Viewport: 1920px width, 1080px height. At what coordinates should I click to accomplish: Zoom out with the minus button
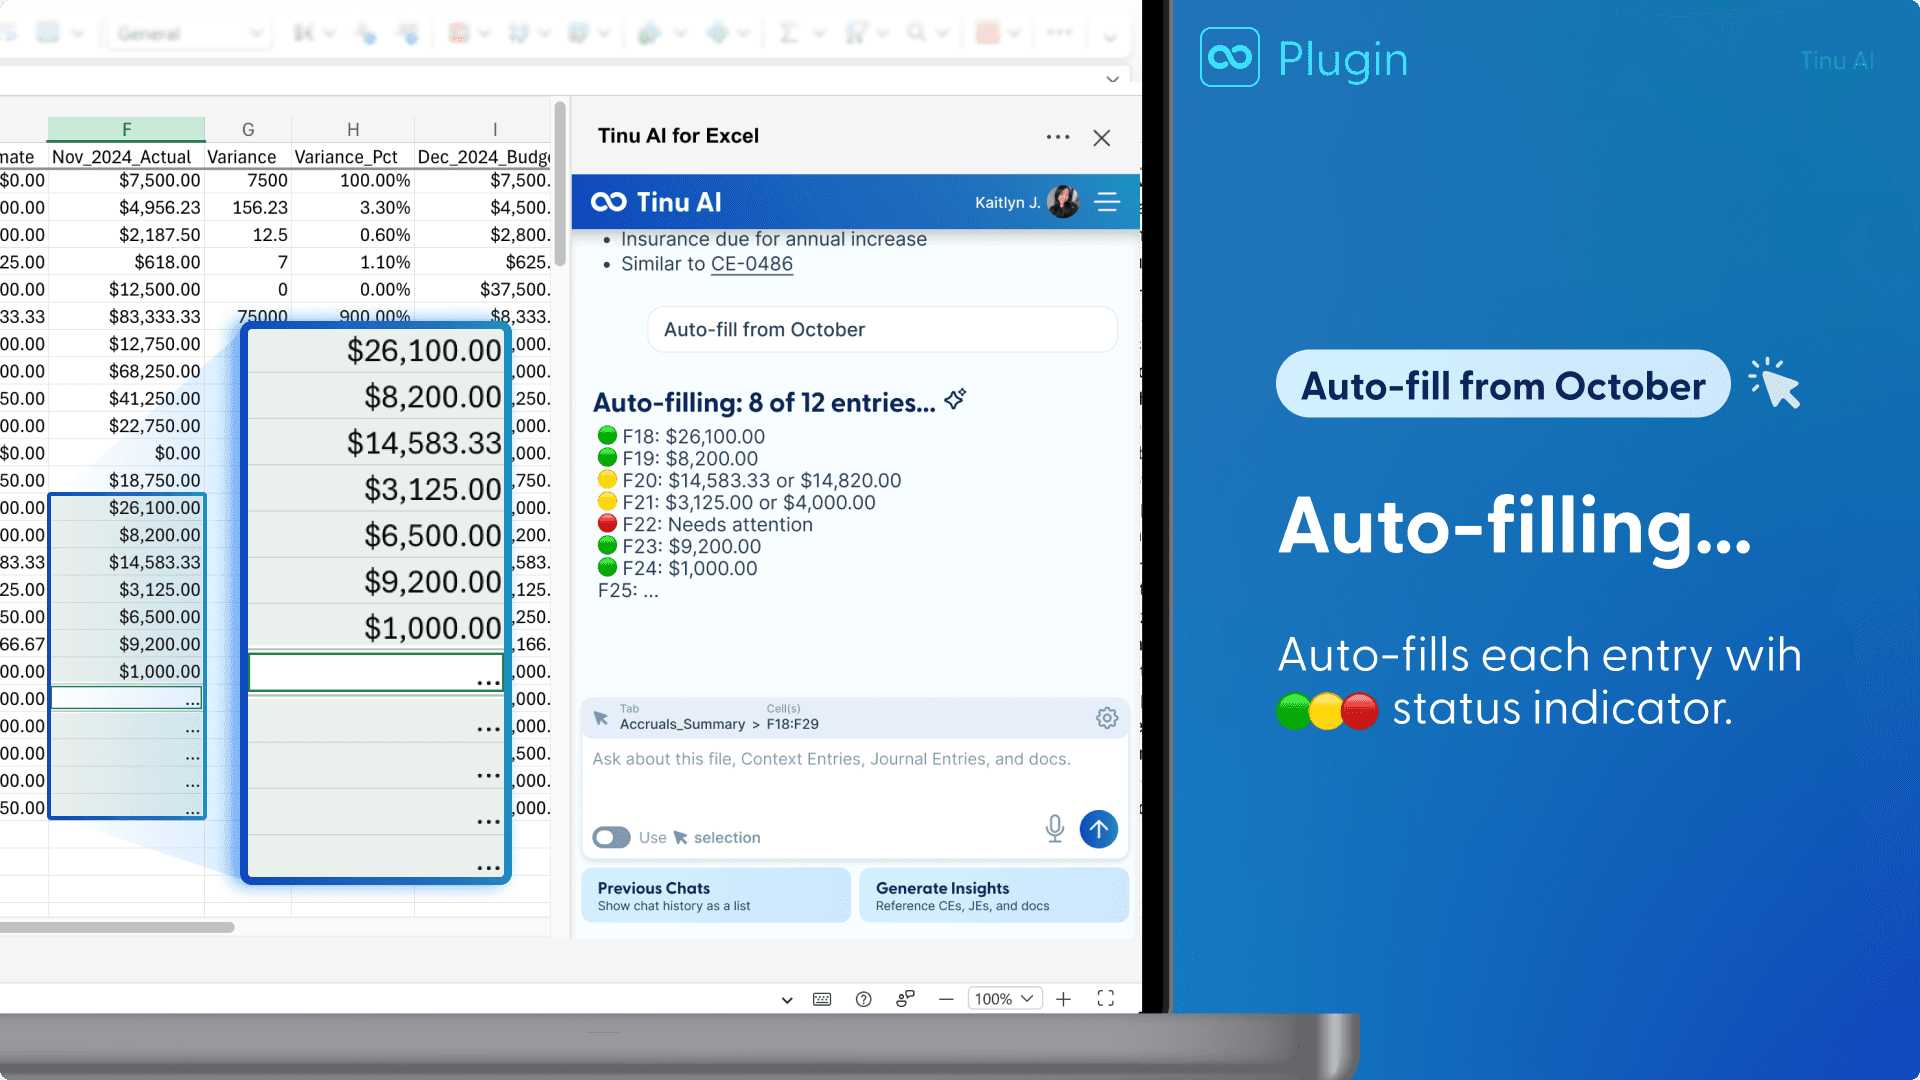(x=946, y=999)
